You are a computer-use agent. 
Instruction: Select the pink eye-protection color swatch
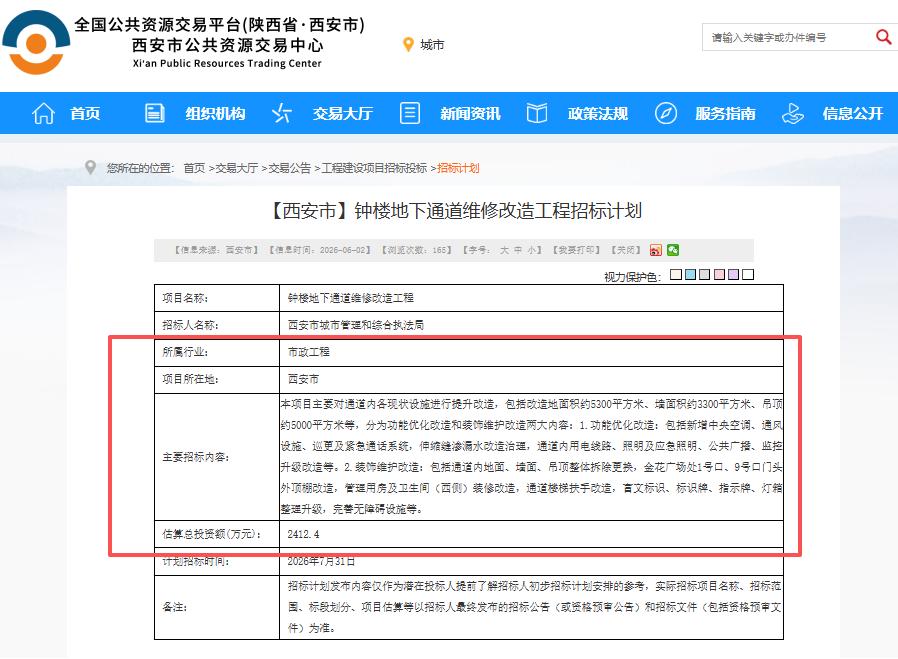[719, 275]
